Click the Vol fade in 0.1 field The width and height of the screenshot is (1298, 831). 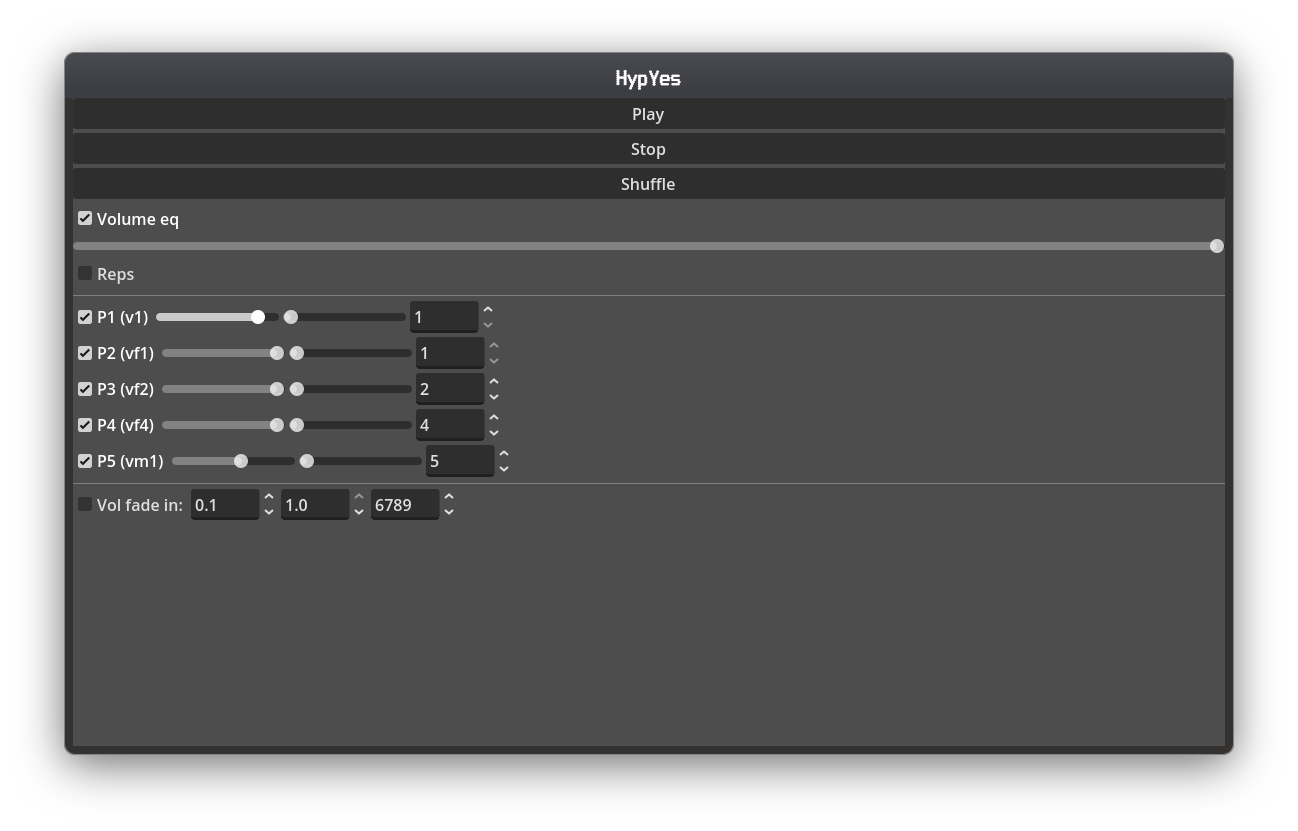click(x=225, y=505)
